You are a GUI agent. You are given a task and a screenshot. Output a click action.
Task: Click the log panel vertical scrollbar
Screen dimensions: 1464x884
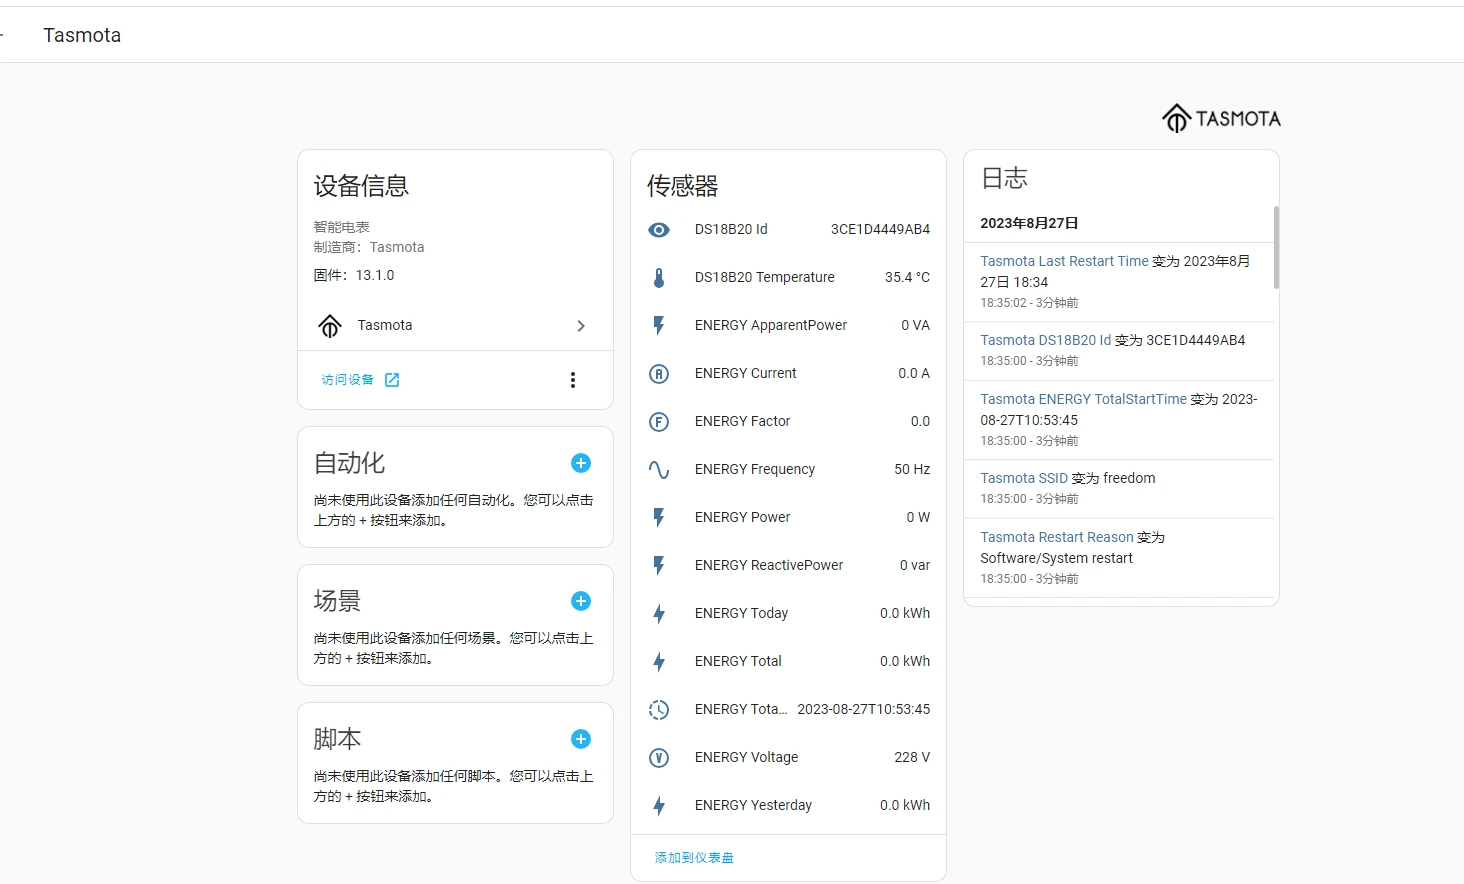pyautogui.click(x=1276, y=248)
